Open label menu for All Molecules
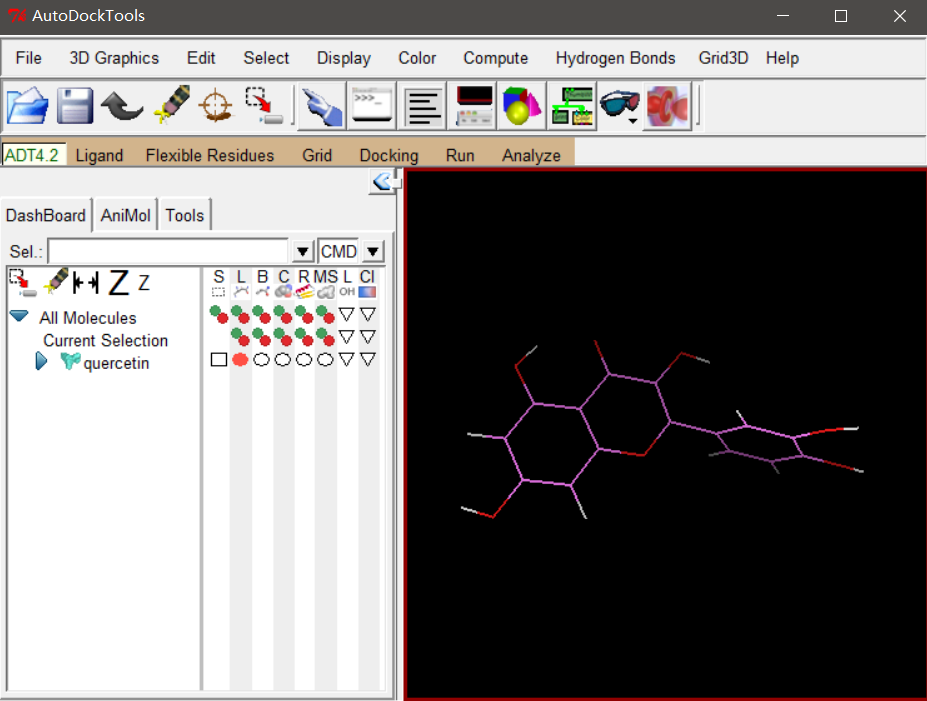Screen dimensions: 927x701 346,314
